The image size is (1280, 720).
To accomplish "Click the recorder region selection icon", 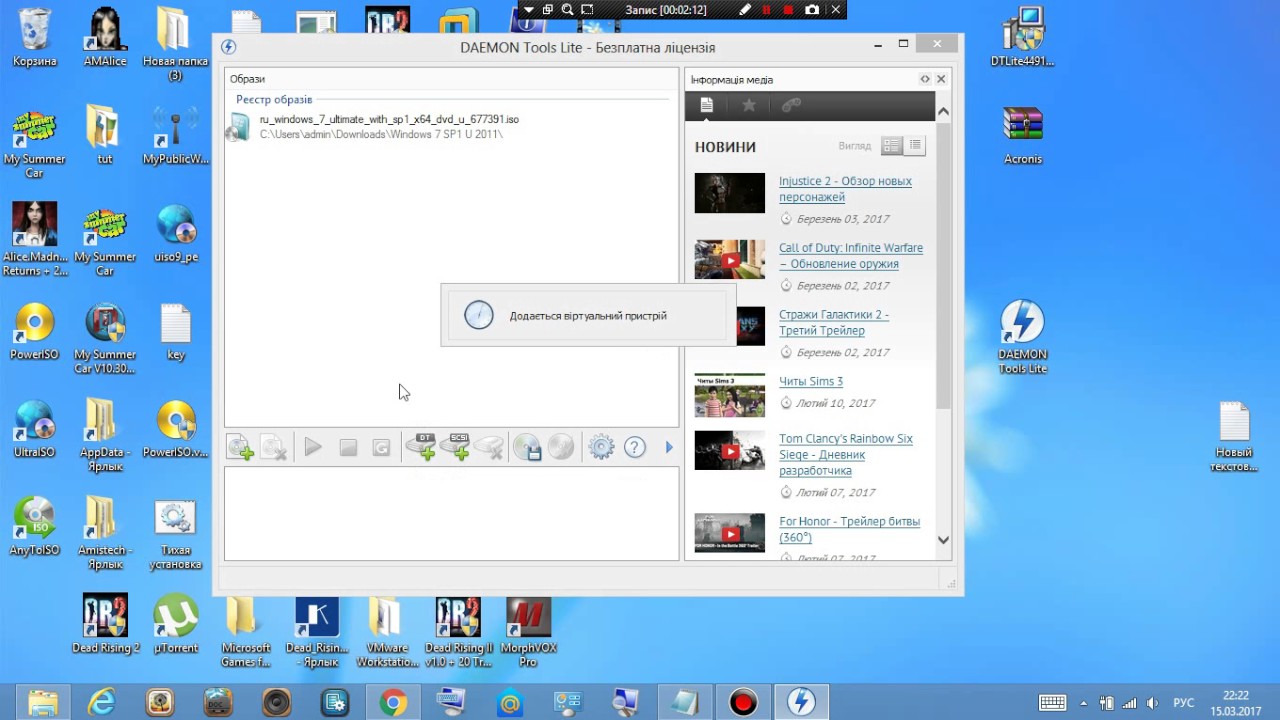I will pyautogui.click(x=587, y=9).
